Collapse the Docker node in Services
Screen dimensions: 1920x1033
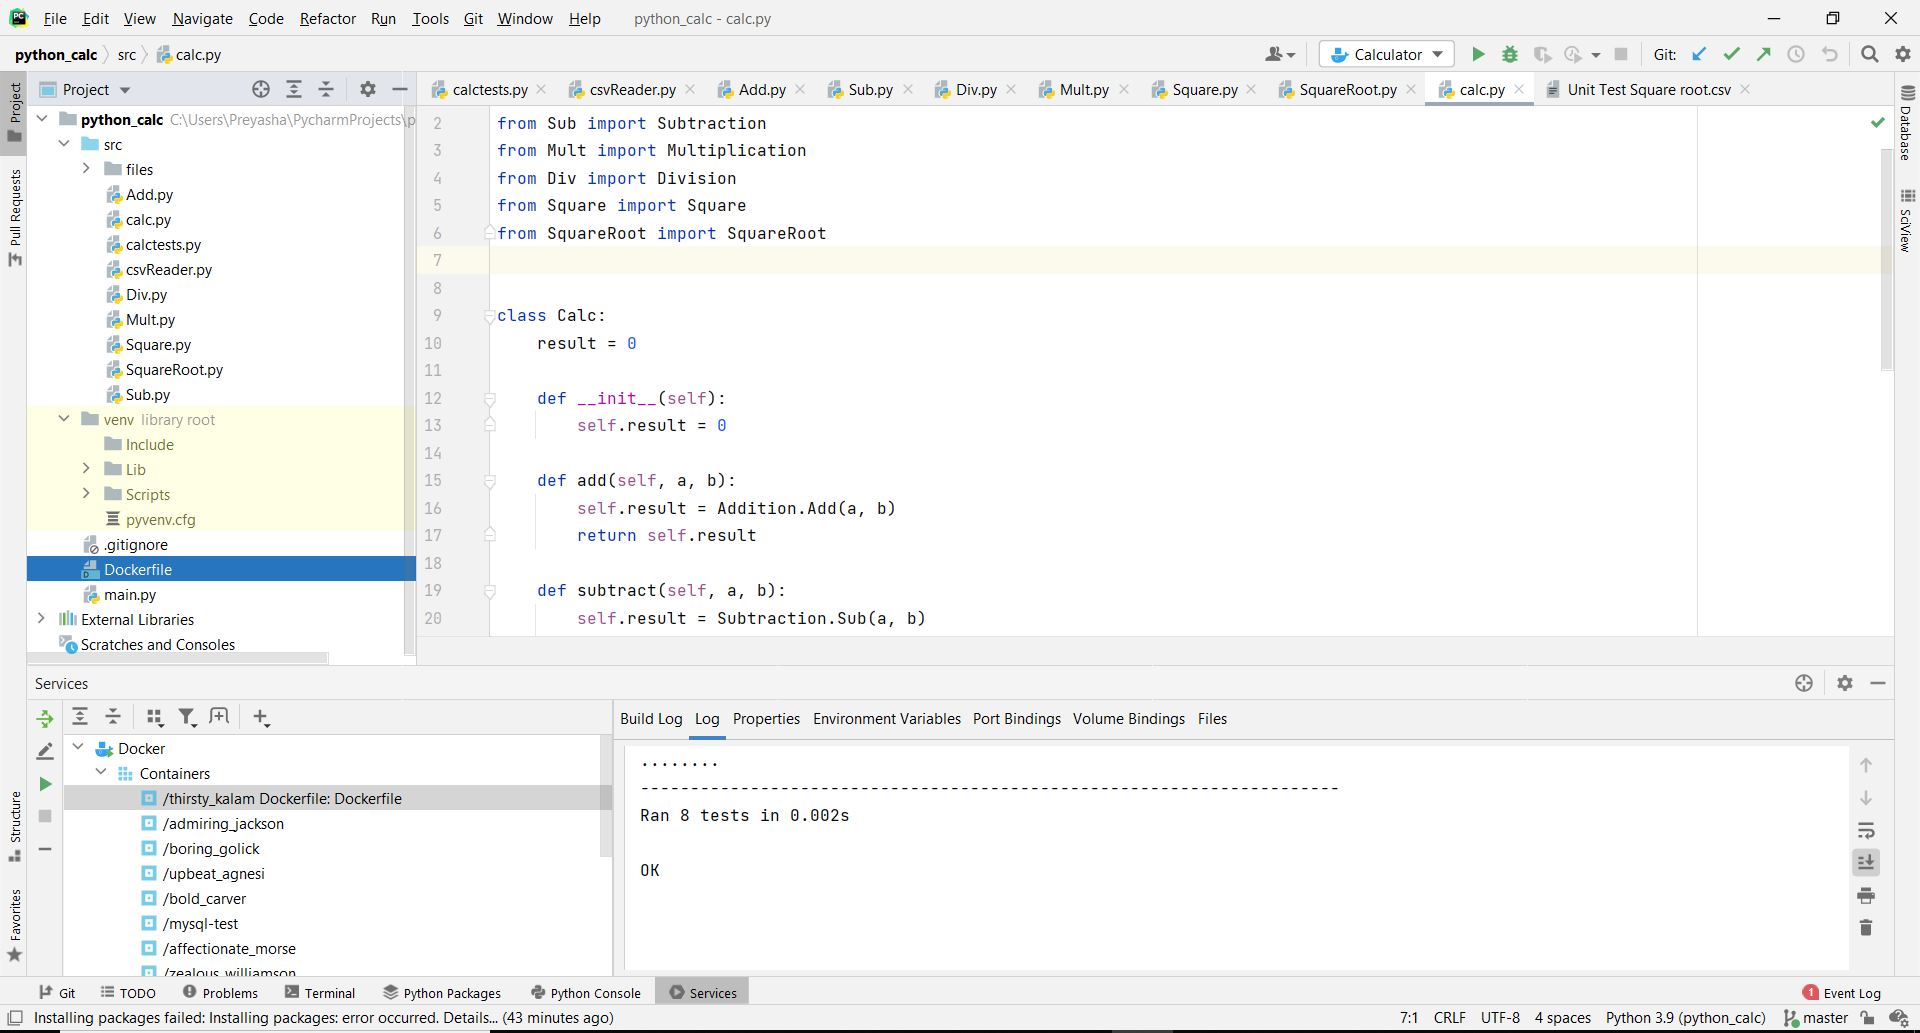point(79,748)
